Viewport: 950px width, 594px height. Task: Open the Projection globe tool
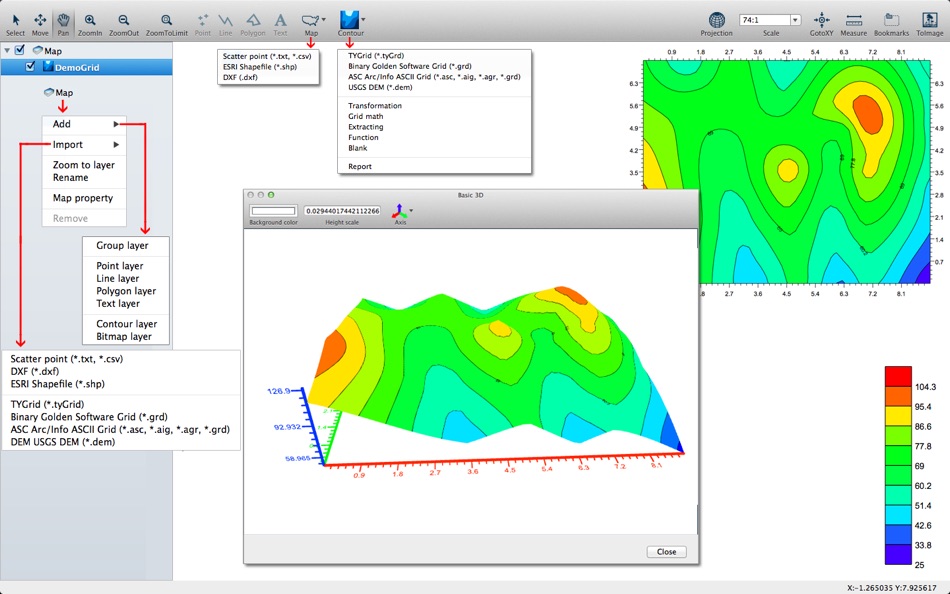716,24
